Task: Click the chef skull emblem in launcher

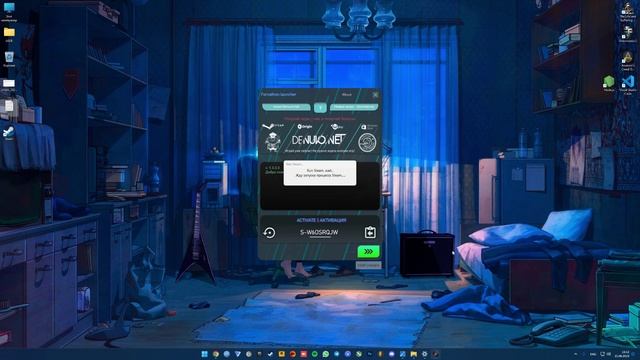Action: click(x=272, y=142)
